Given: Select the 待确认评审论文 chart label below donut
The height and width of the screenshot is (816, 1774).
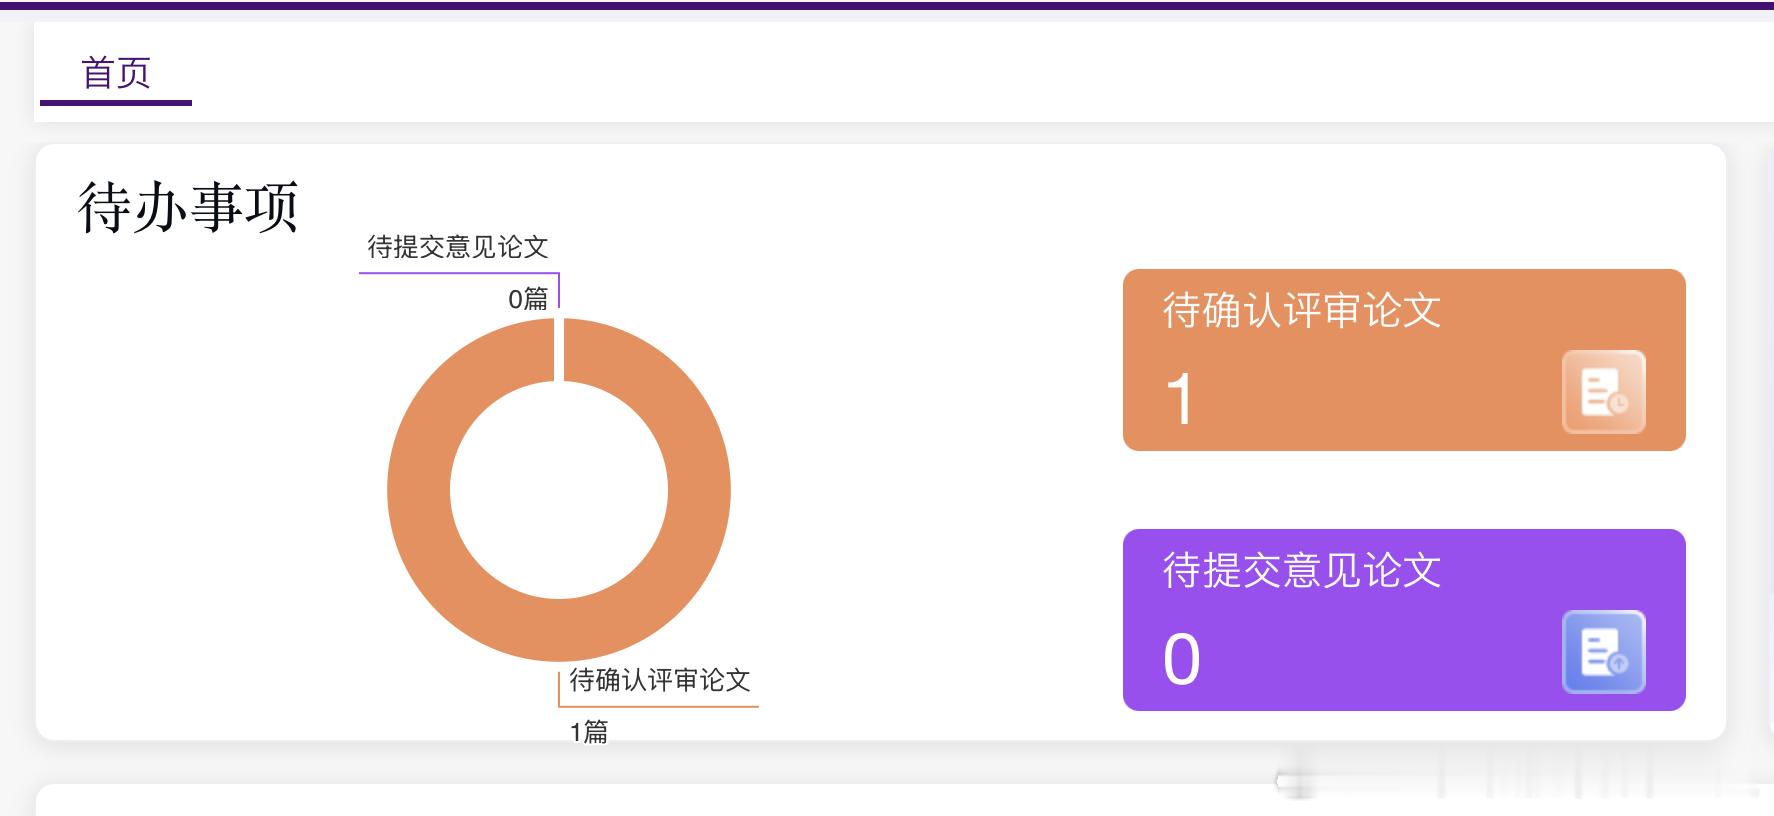Looking at the screenshot, I should (x=660, y=680).
